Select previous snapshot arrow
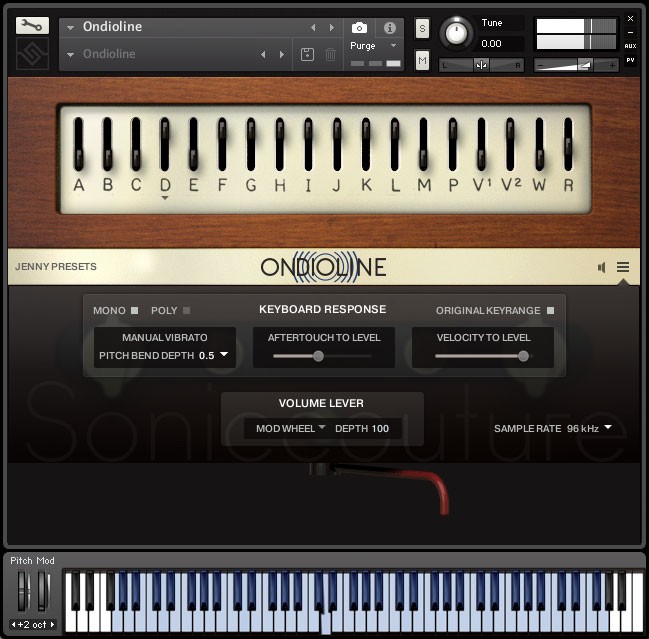649x639 pixels. (263, 54)
